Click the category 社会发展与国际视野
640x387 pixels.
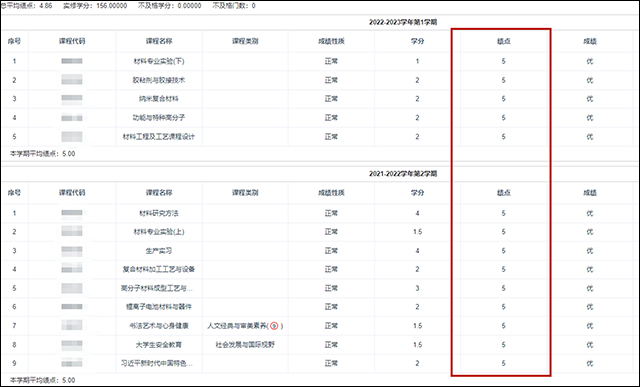click(245, 345)
